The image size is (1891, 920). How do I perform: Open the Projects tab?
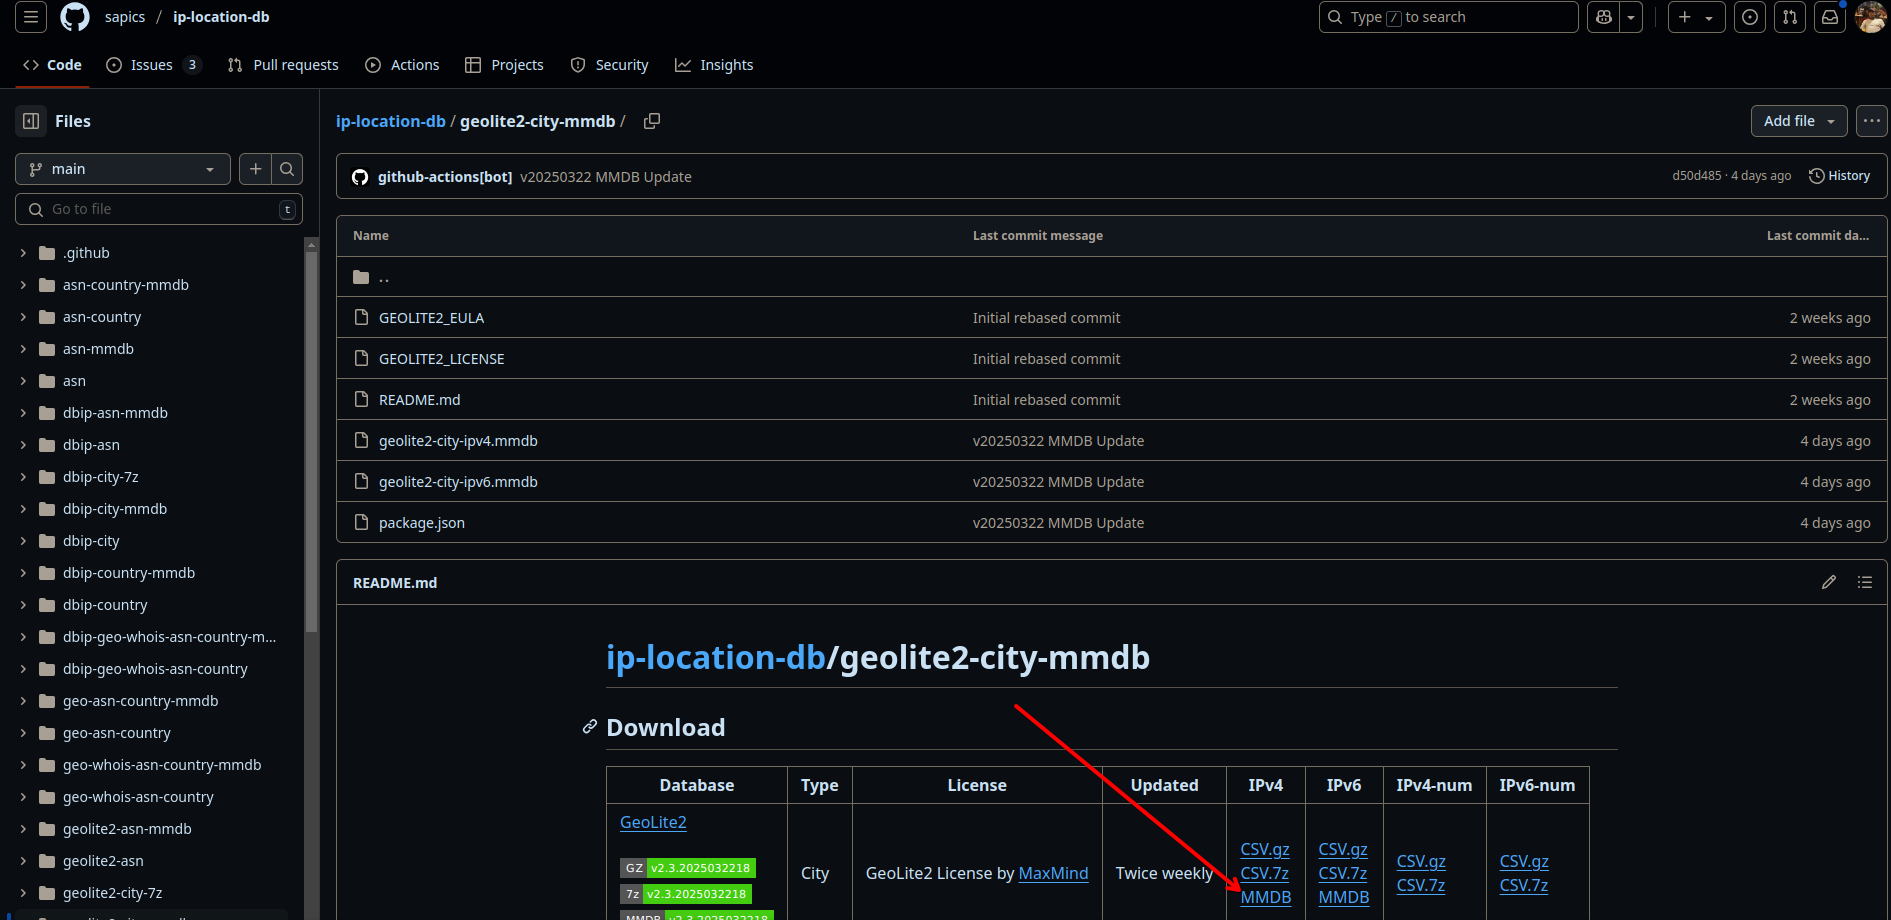[505, 65]
